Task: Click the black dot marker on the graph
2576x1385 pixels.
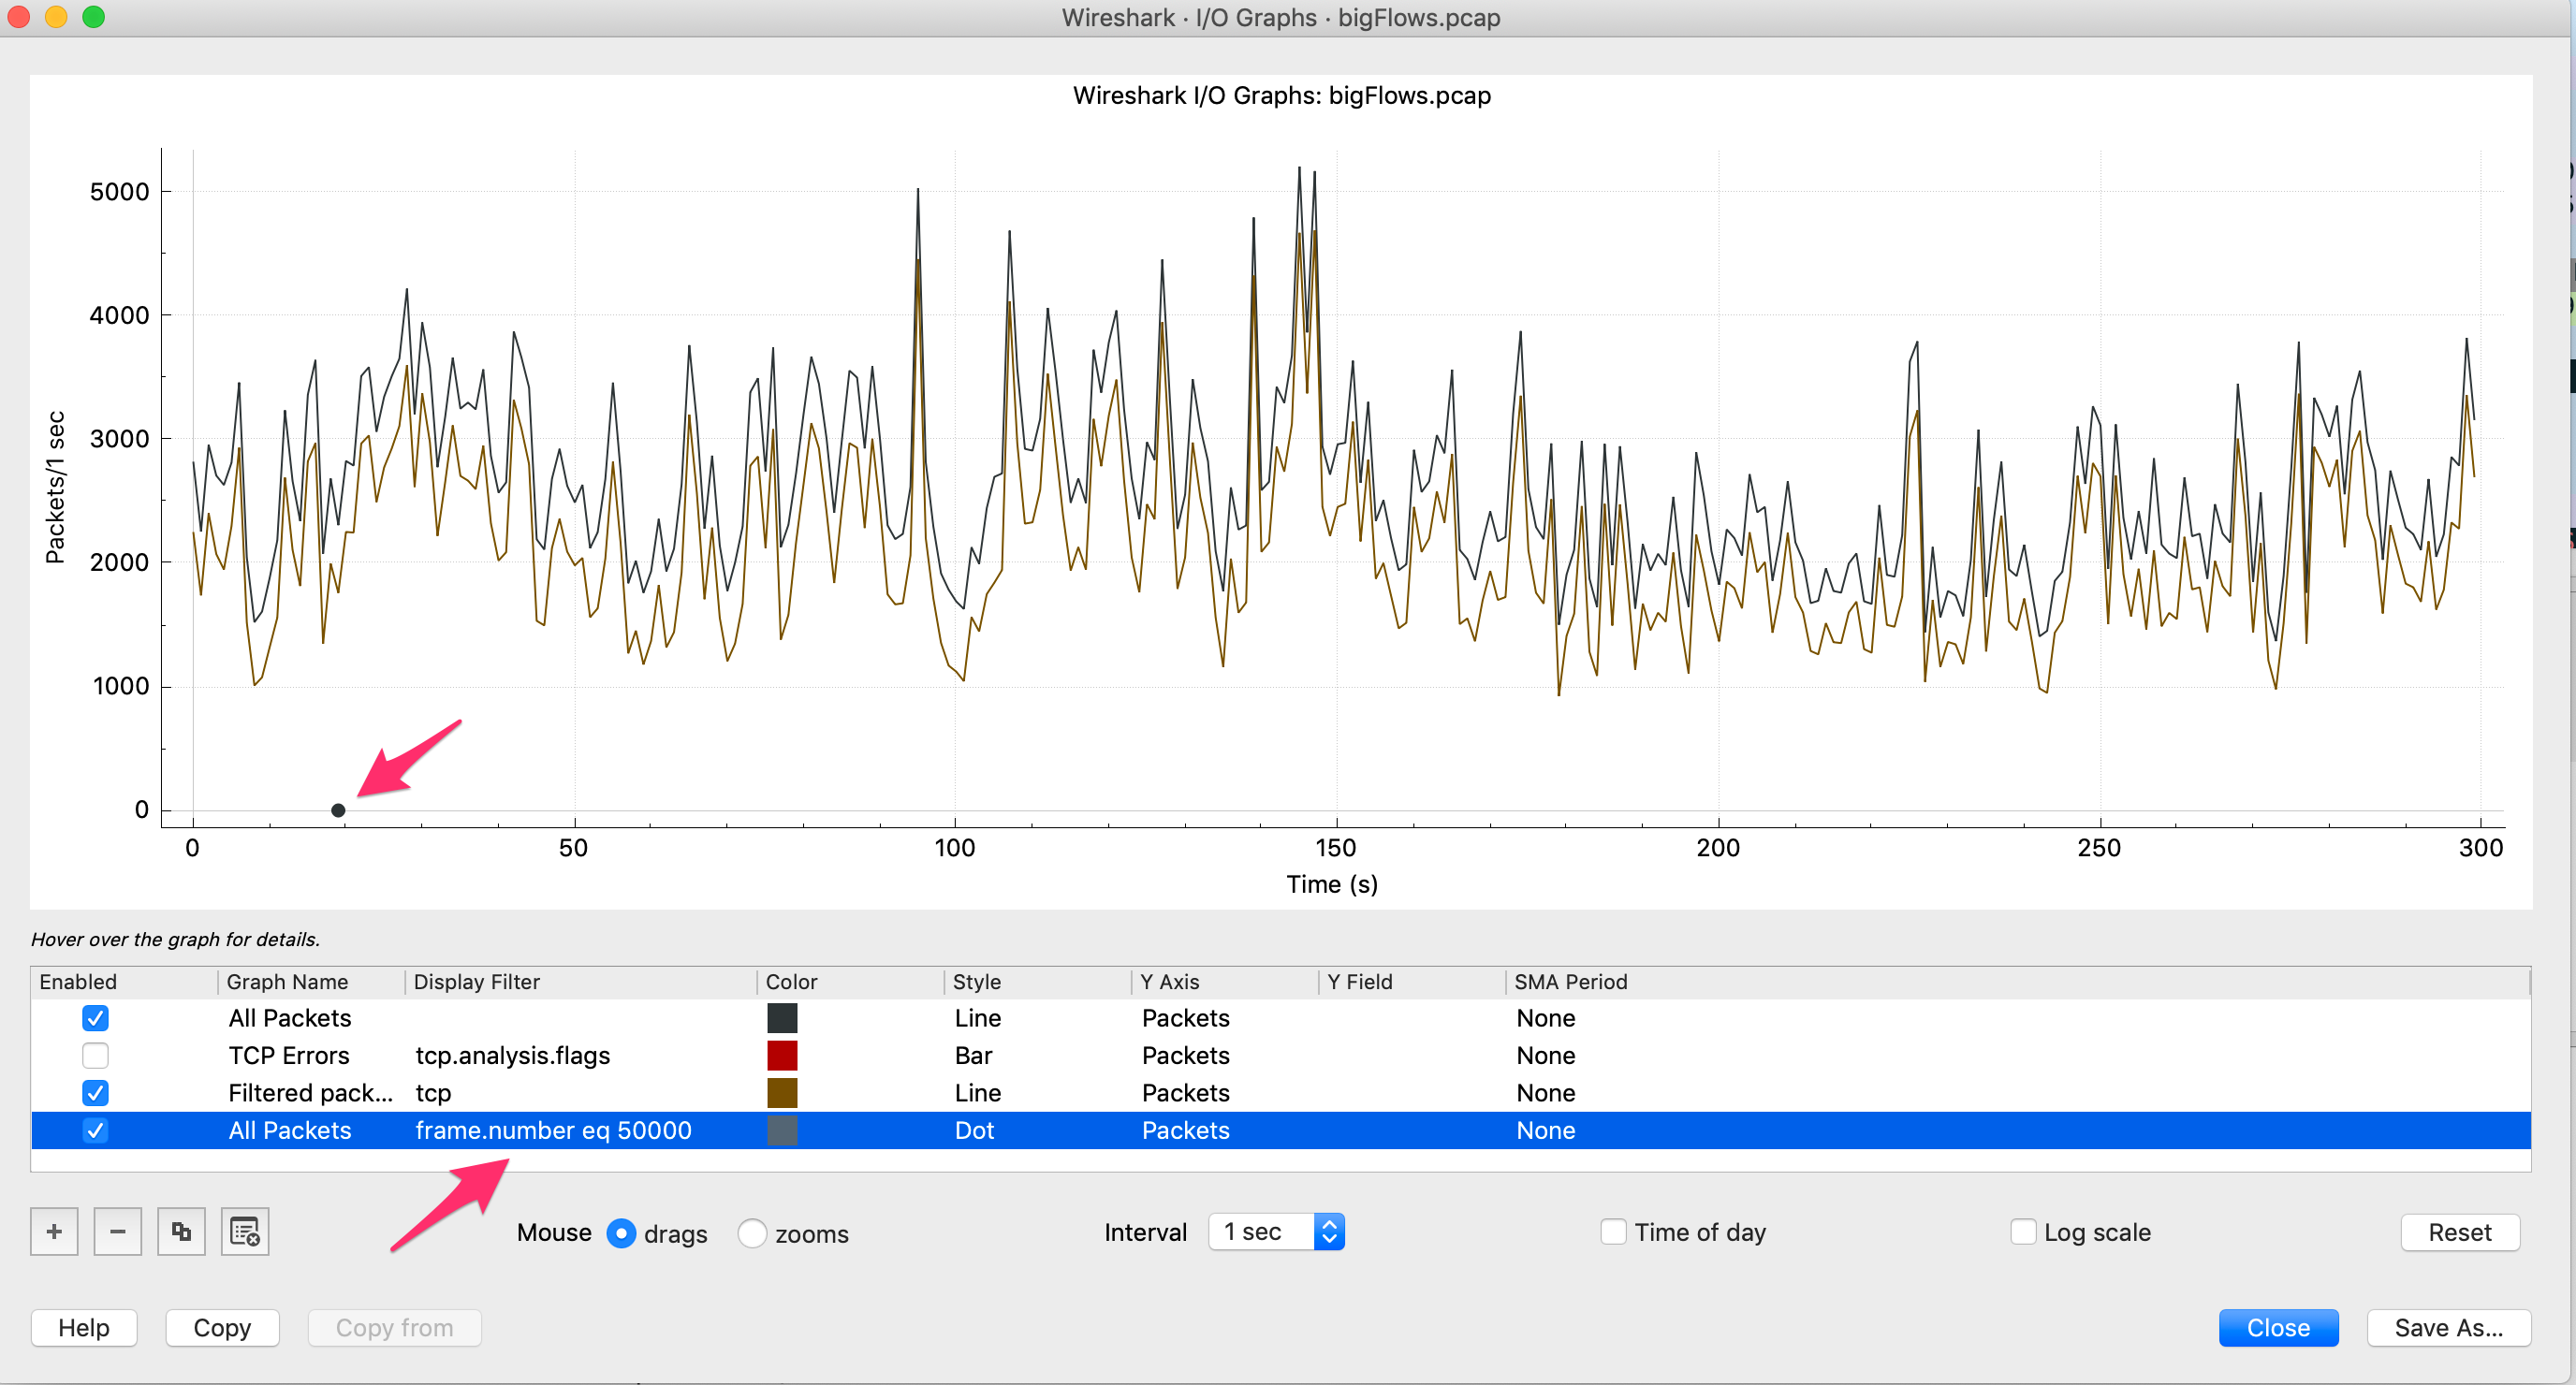Action: click(x=338, y=810)
